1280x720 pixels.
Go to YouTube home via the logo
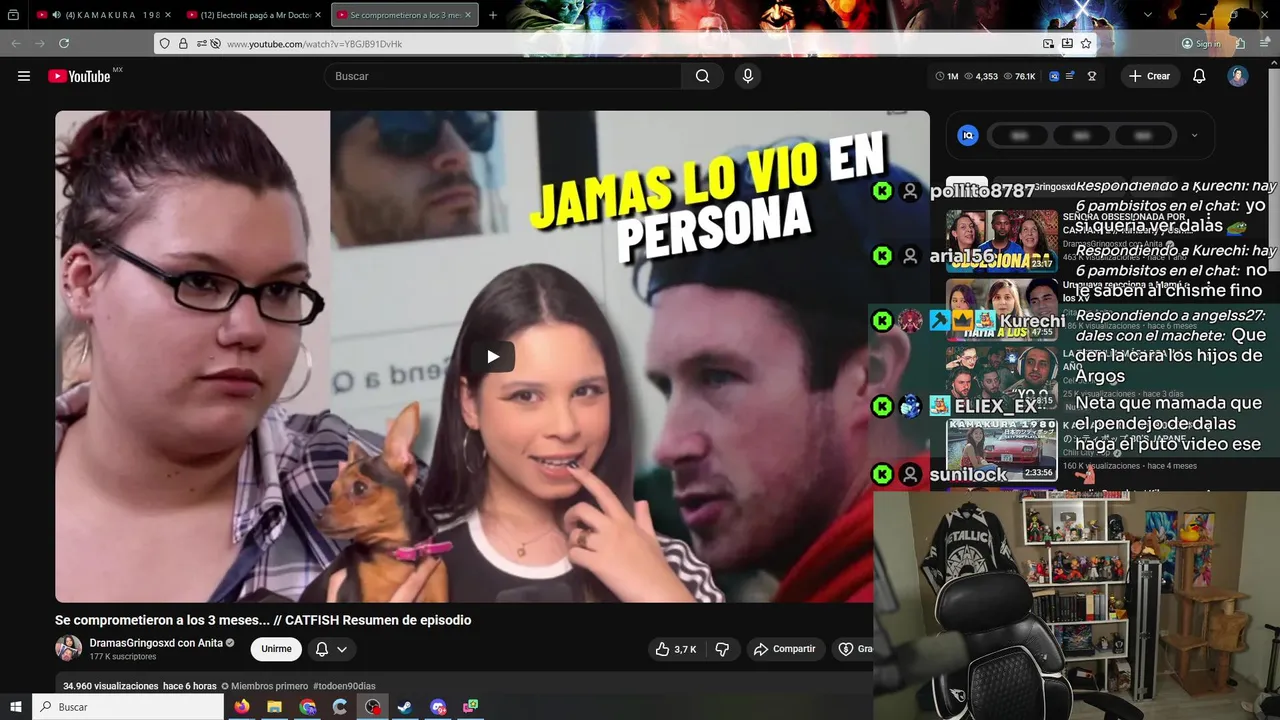(x=79, y=76)
